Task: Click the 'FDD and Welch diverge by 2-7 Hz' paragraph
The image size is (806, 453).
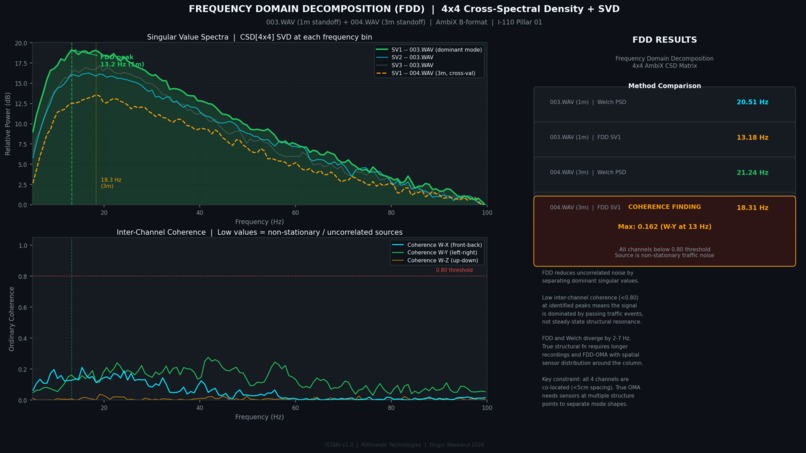Action: pos(592,351)
